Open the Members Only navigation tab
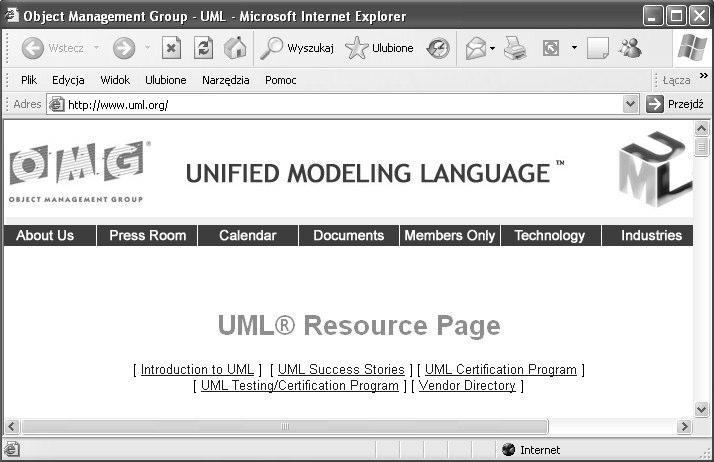This screenshot has height=462, width=714. pos(450,235)
